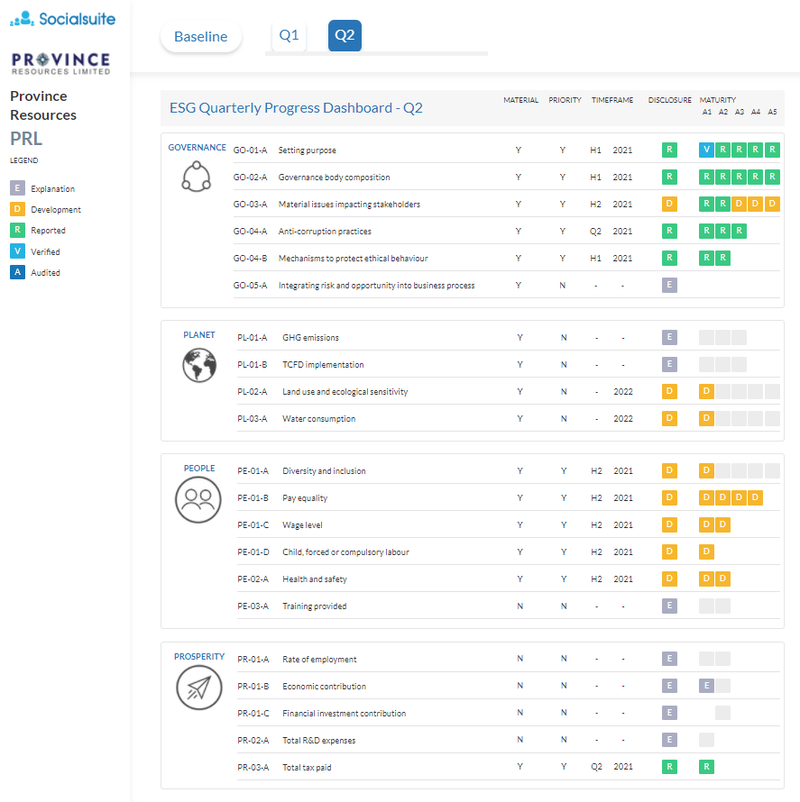Screen dimensions: 800x802
Task: Click disclosure D badge for Health and safety
Action: [669, 578]
